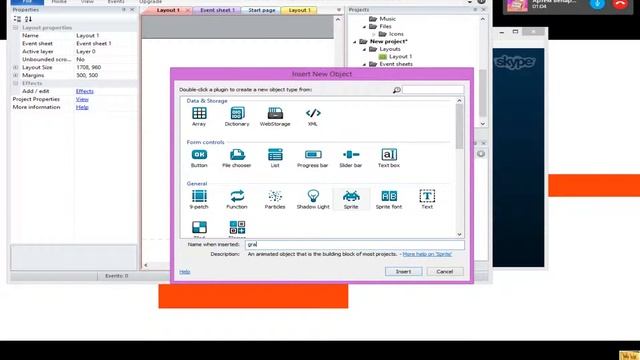Click plugin list scroll down arrow
Viewport: 640px width, 360px height.
[459, 234]
